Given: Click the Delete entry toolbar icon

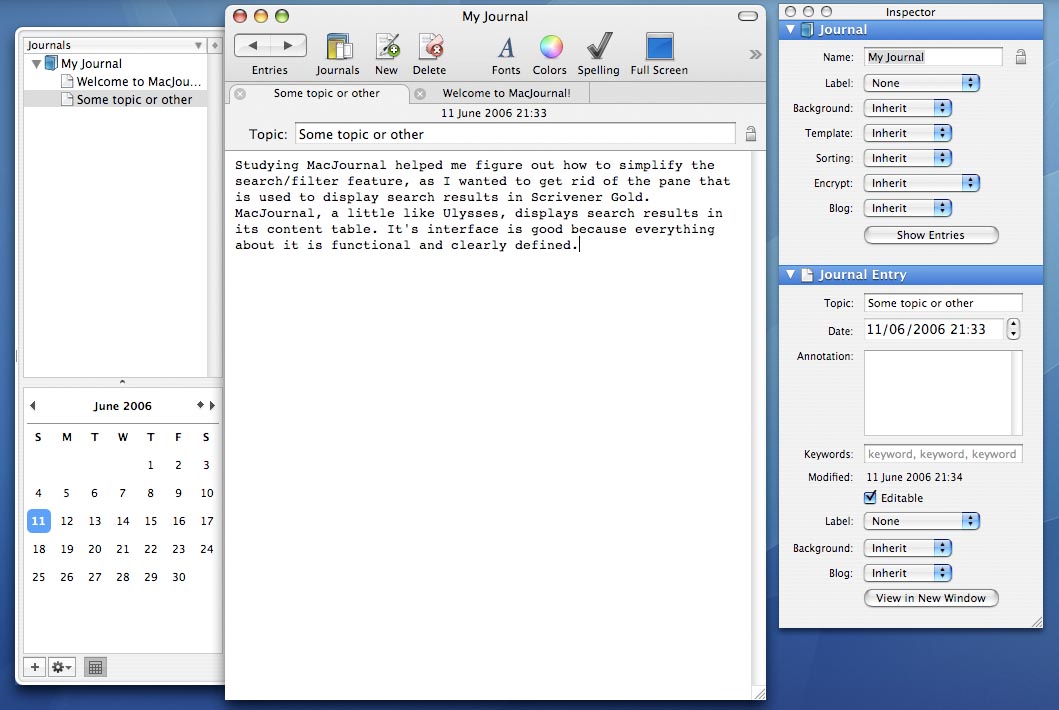Looking at the screenshot, I should 430,47.
